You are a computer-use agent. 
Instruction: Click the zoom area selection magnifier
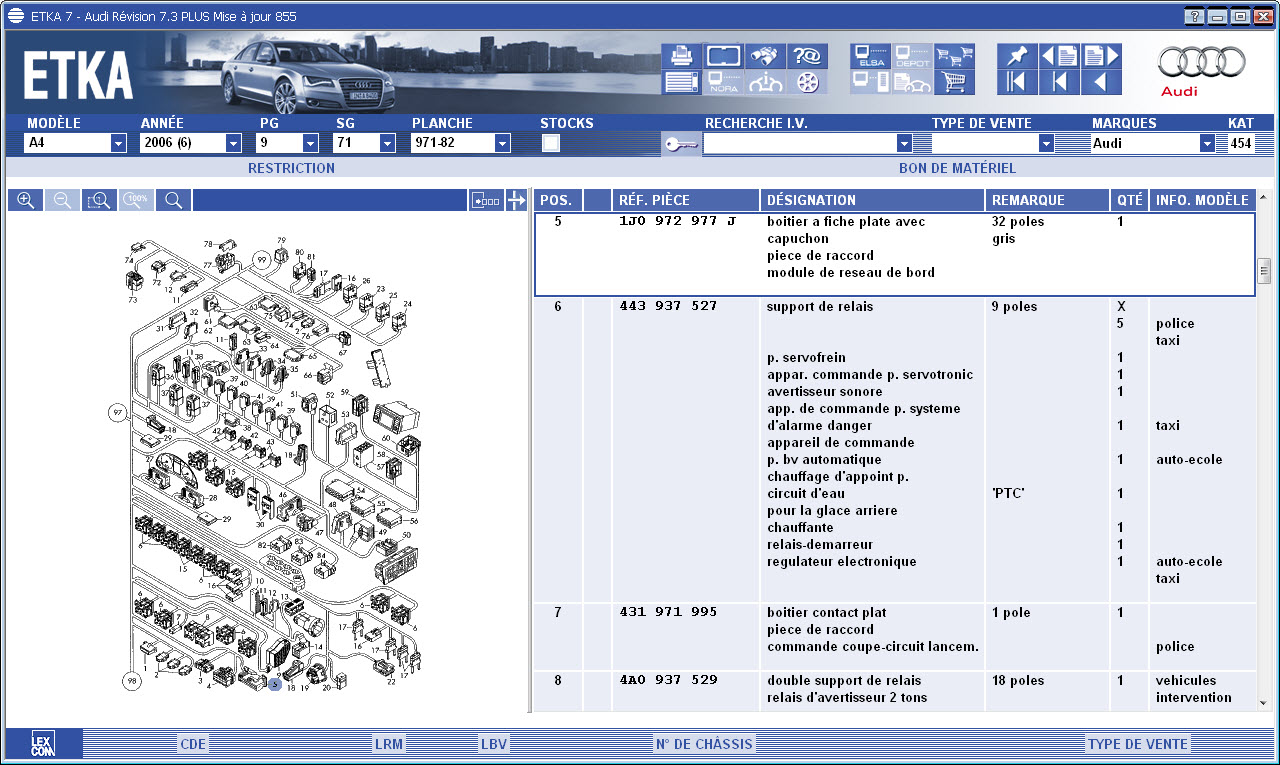tap(99, 200)
